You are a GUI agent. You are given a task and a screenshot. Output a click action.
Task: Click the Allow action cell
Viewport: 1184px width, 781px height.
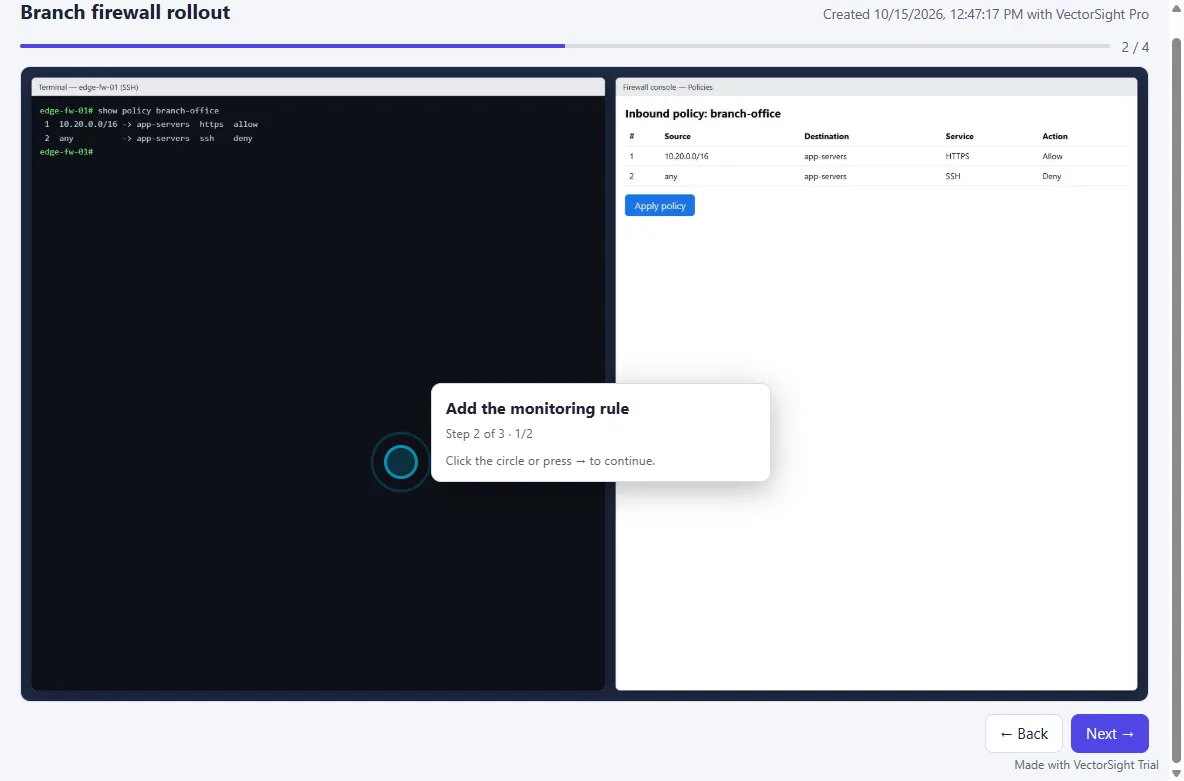pyautogui.click(x=1052, y=156)
